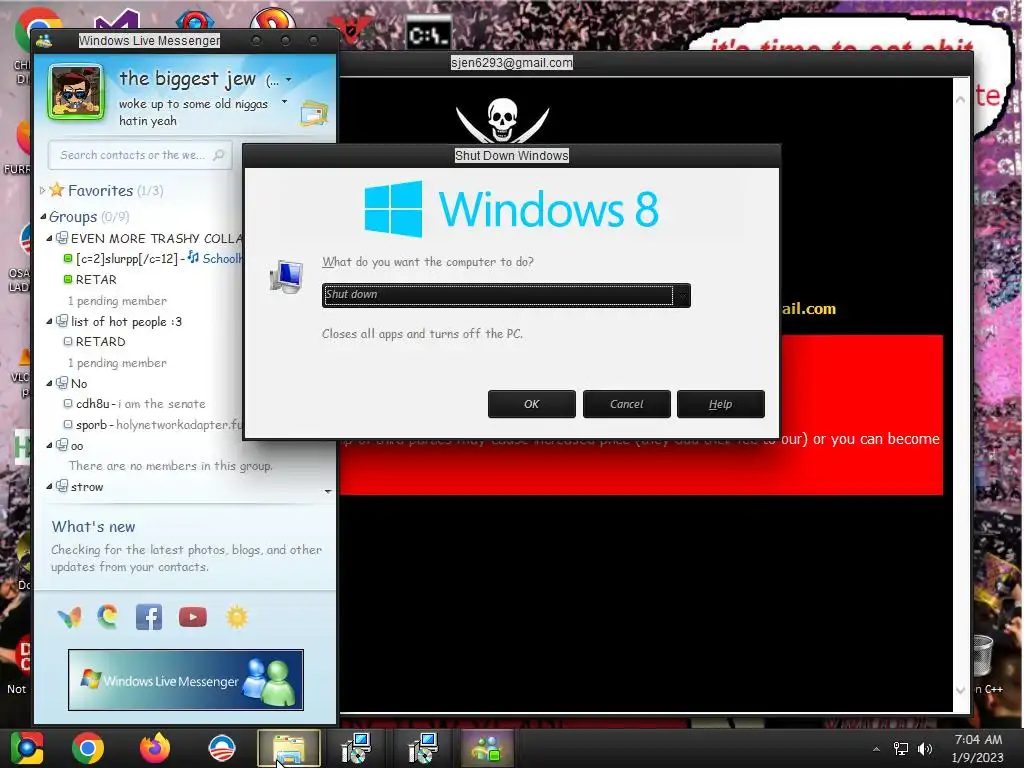Open the sun weather icon in Messenger
This screenshot has height=768, width=1024.
click(236, 617)
